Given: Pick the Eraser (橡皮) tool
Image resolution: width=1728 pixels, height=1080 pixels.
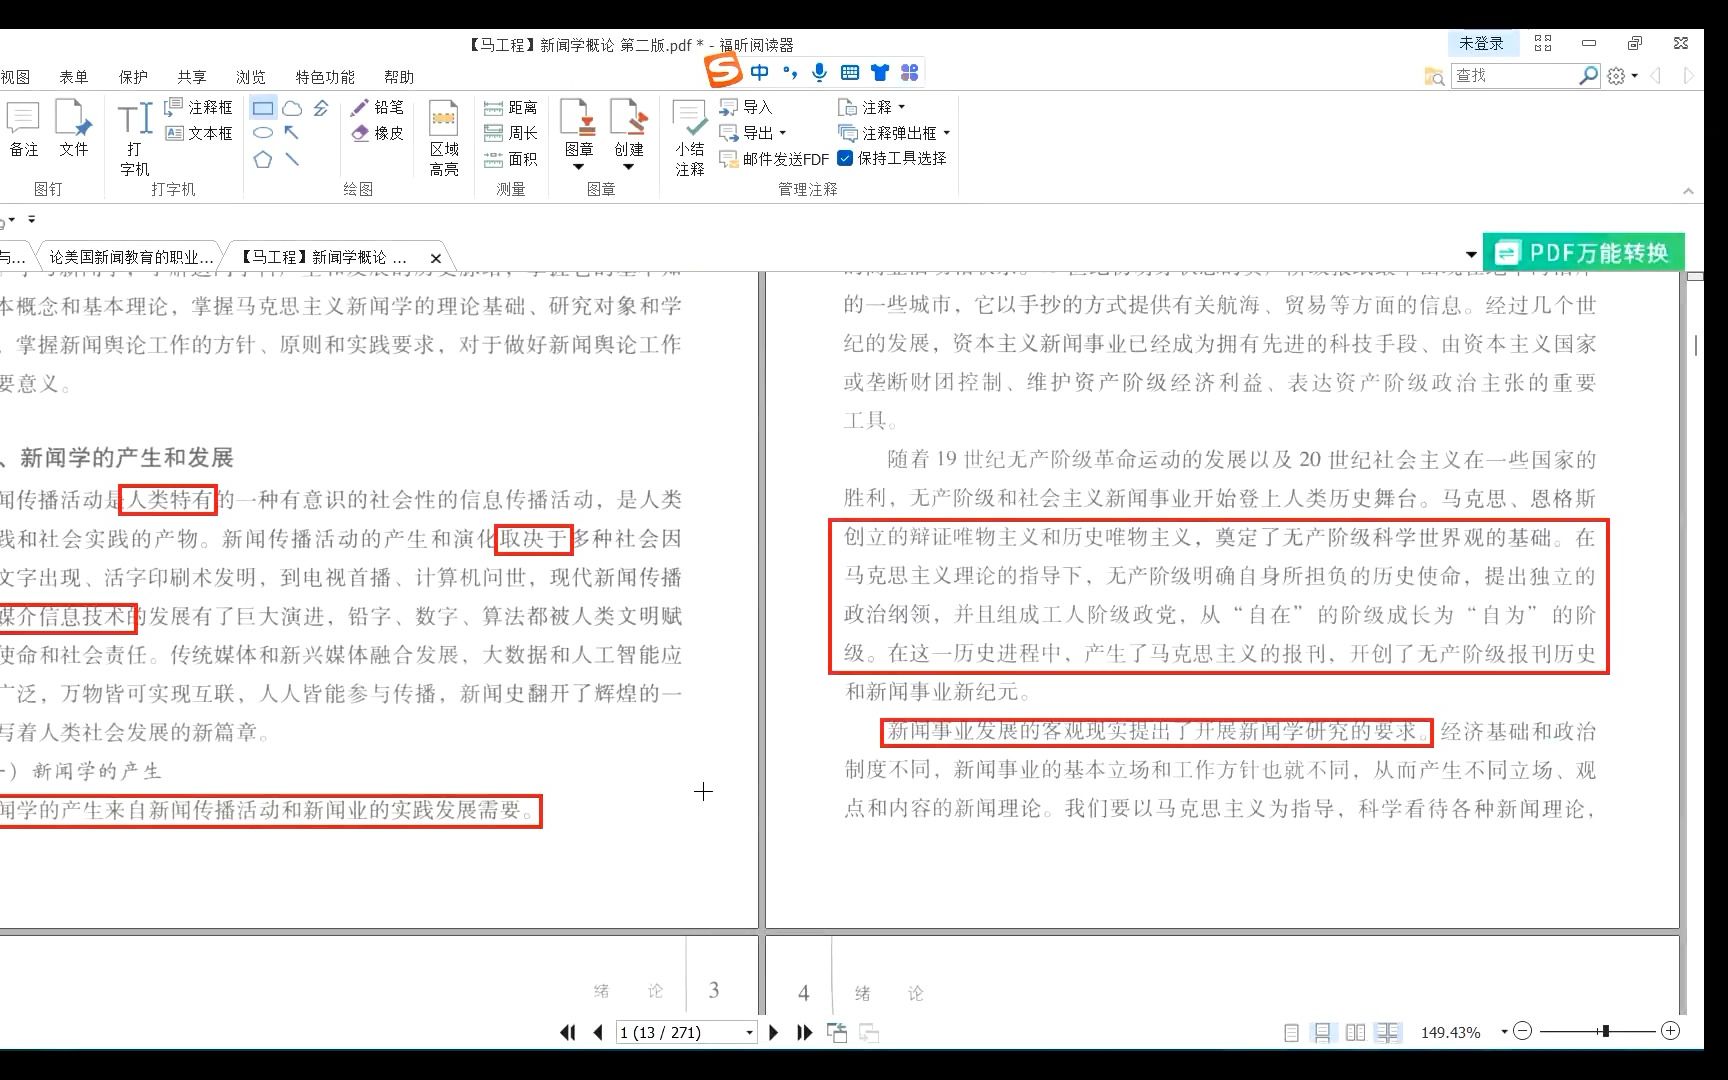Looking at the screenshot, I should [377, 133].
